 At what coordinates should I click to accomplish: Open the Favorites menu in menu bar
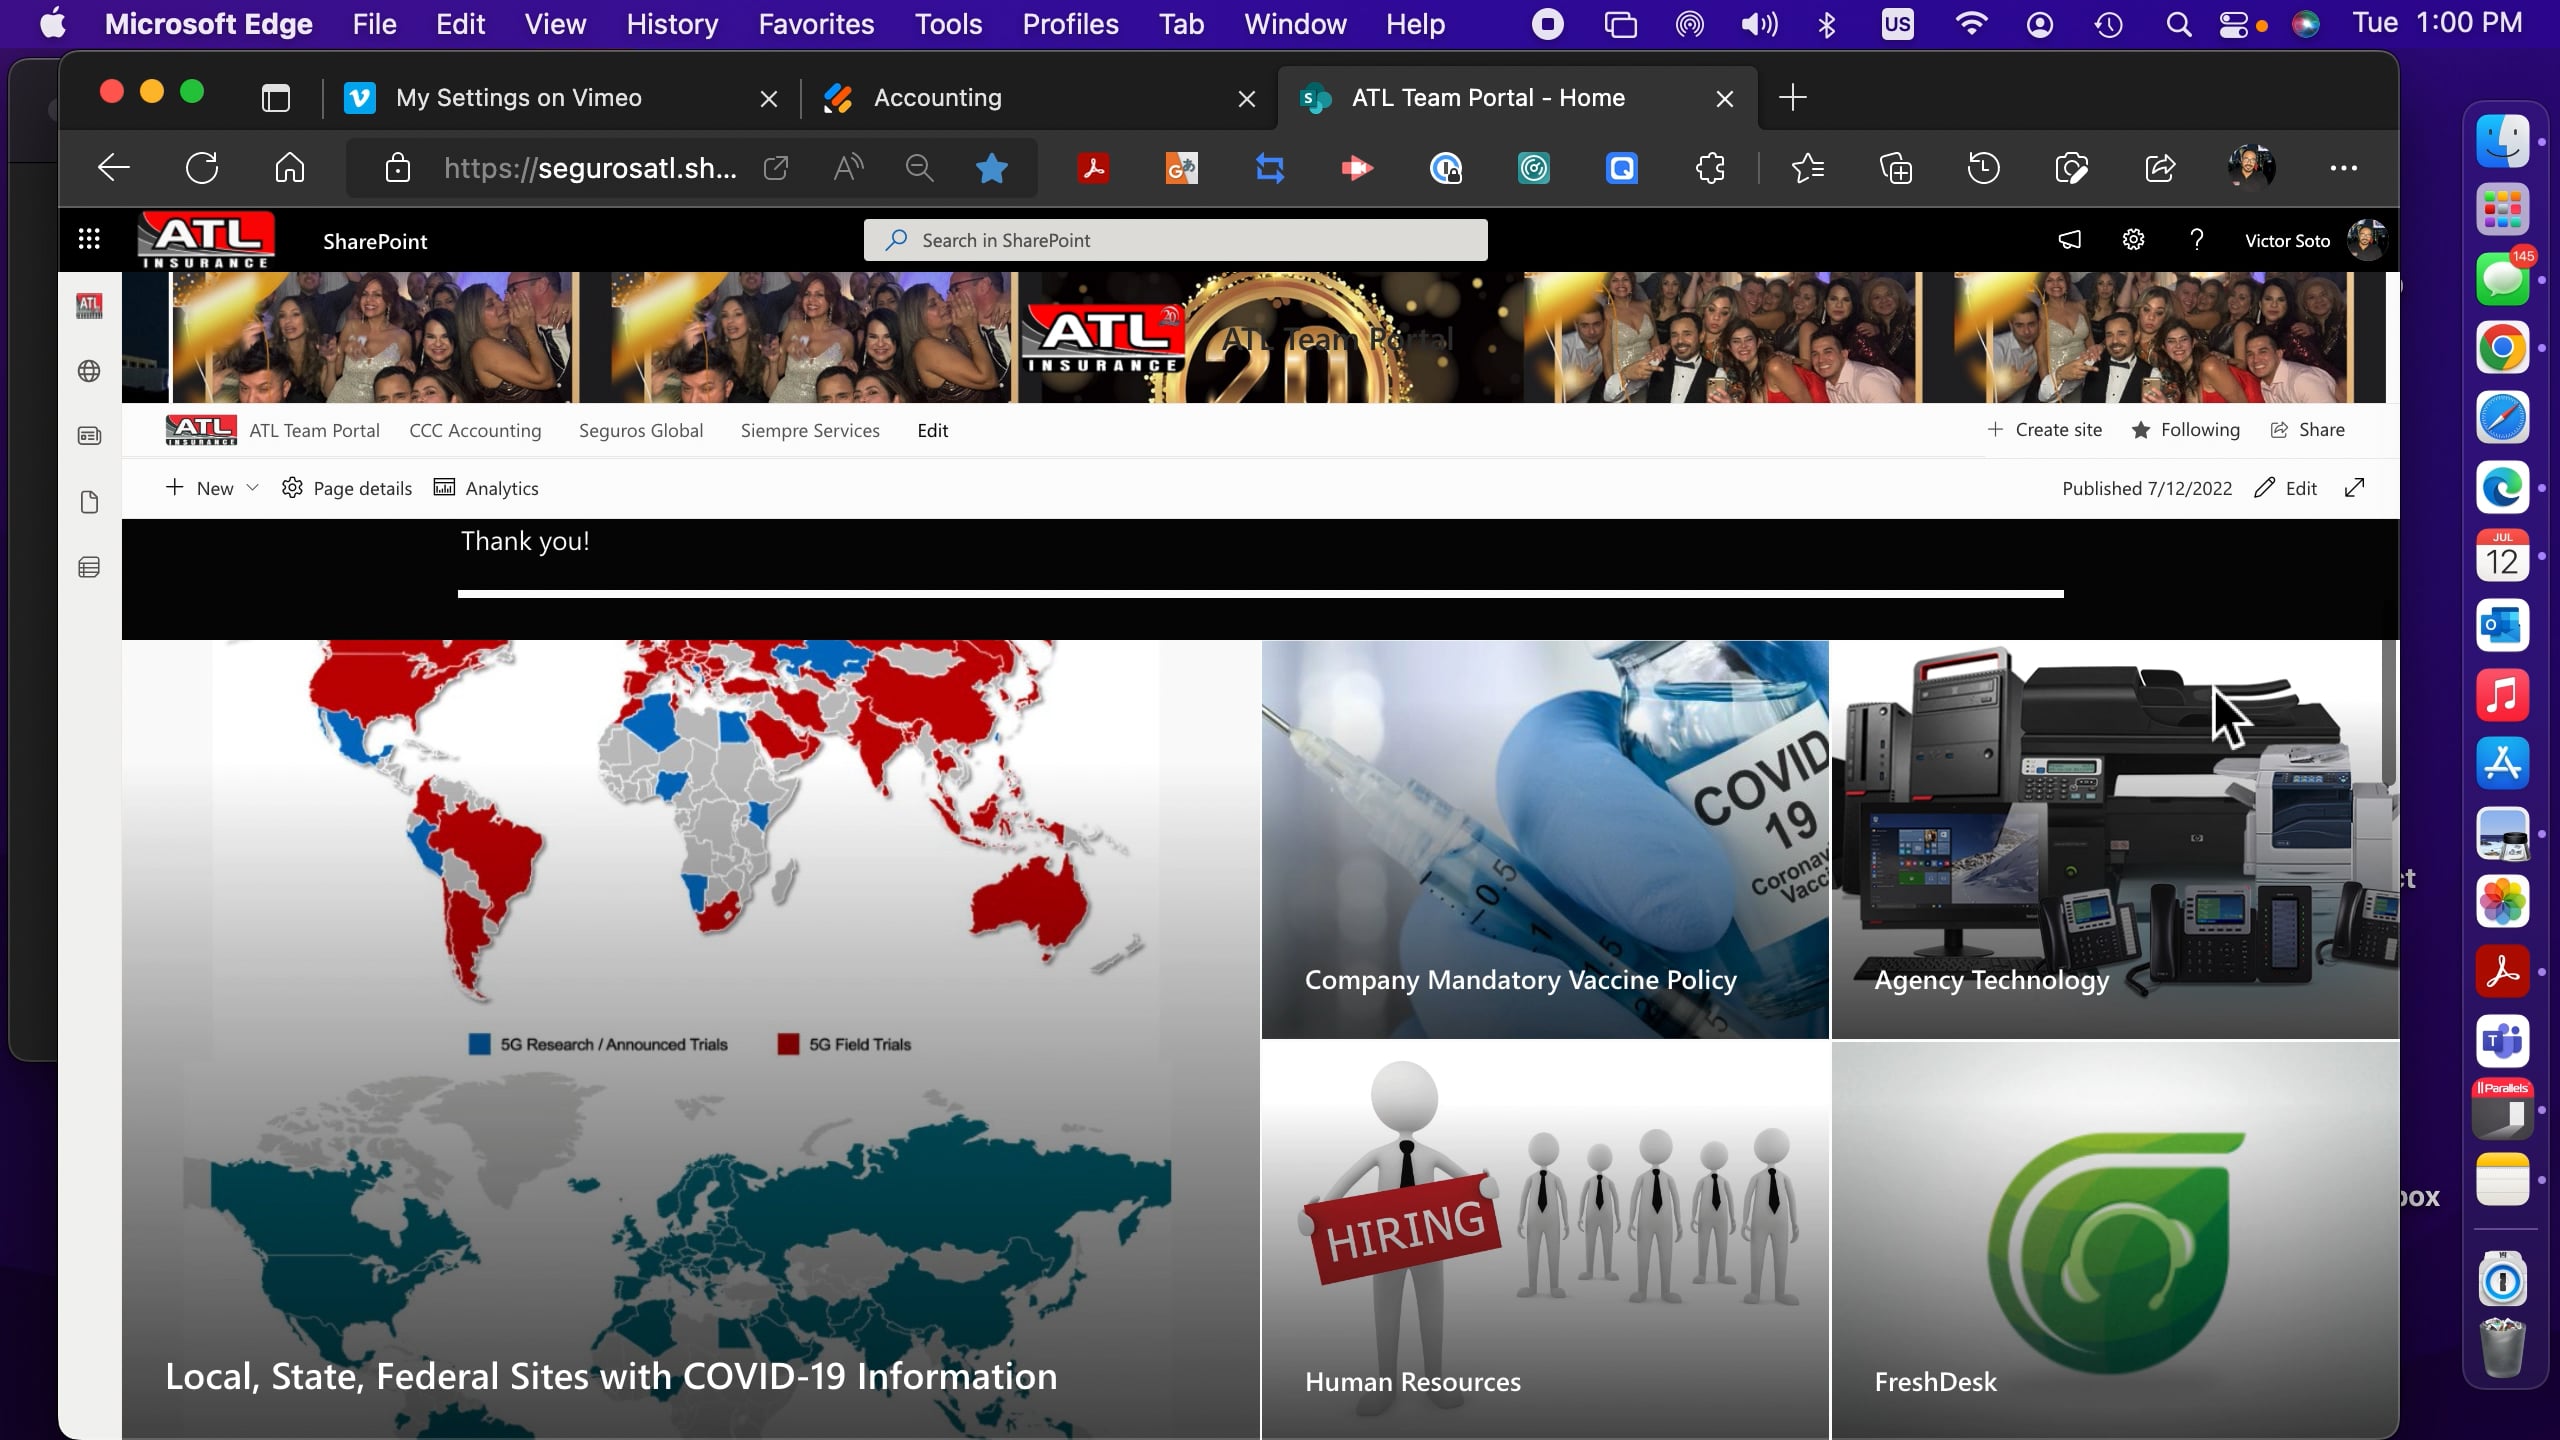[x=815, y=24]
